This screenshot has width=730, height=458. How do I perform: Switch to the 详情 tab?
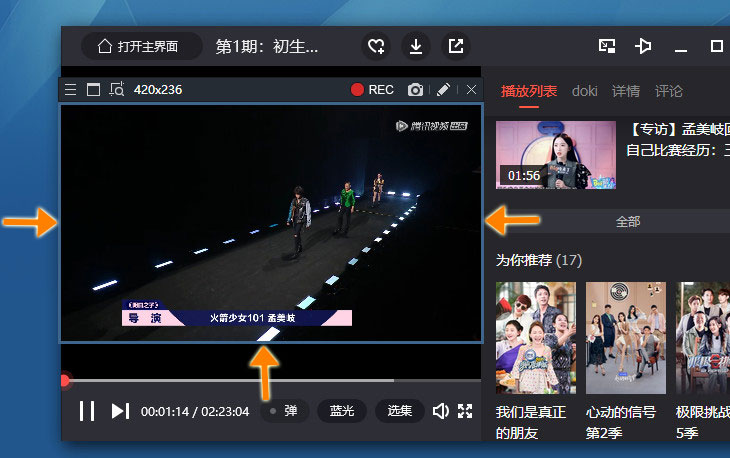coord(626,91)
